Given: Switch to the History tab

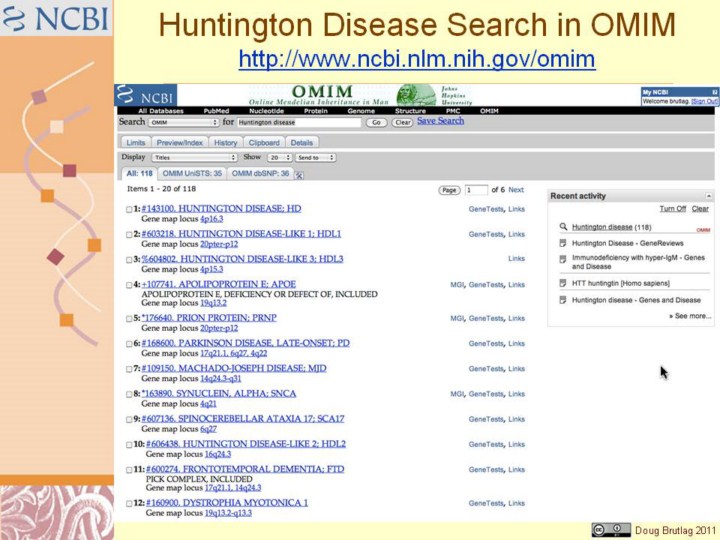Looking at the screenshot, I should [x=225, y=143].
